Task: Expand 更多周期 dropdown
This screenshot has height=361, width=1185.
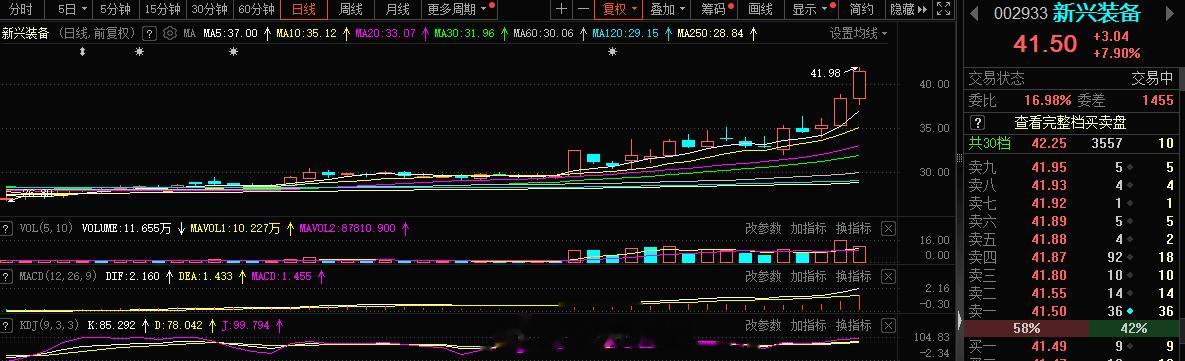Action: (x=458, y=9)
